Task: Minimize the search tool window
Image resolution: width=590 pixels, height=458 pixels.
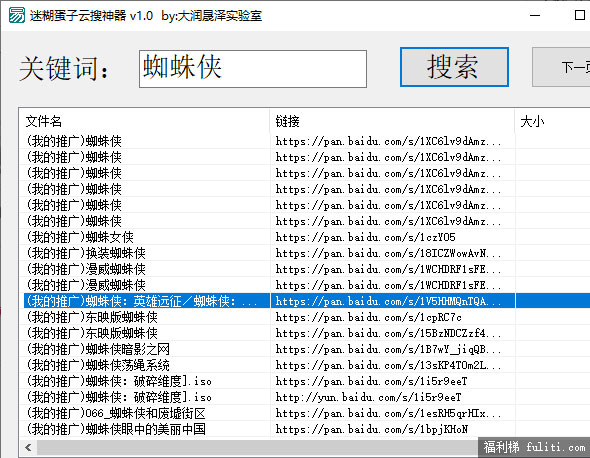Action: point(535,15)
